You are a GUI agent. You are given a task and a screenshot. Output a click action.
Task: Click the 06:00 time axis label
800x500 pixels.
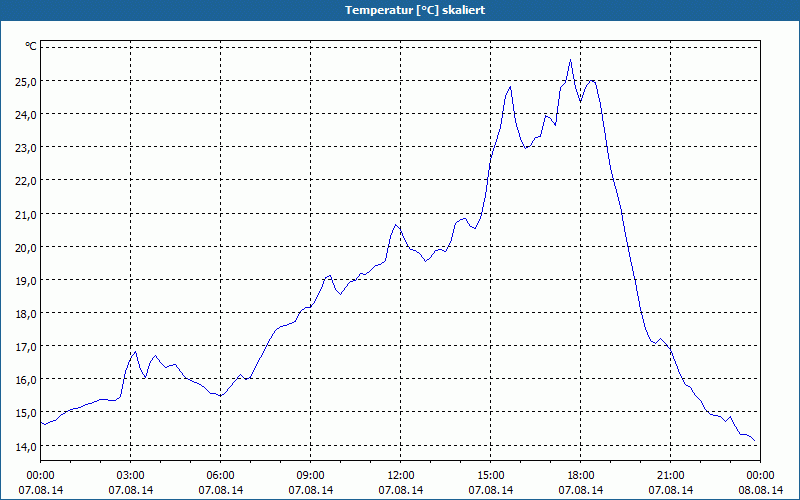(x=220, y=476)
